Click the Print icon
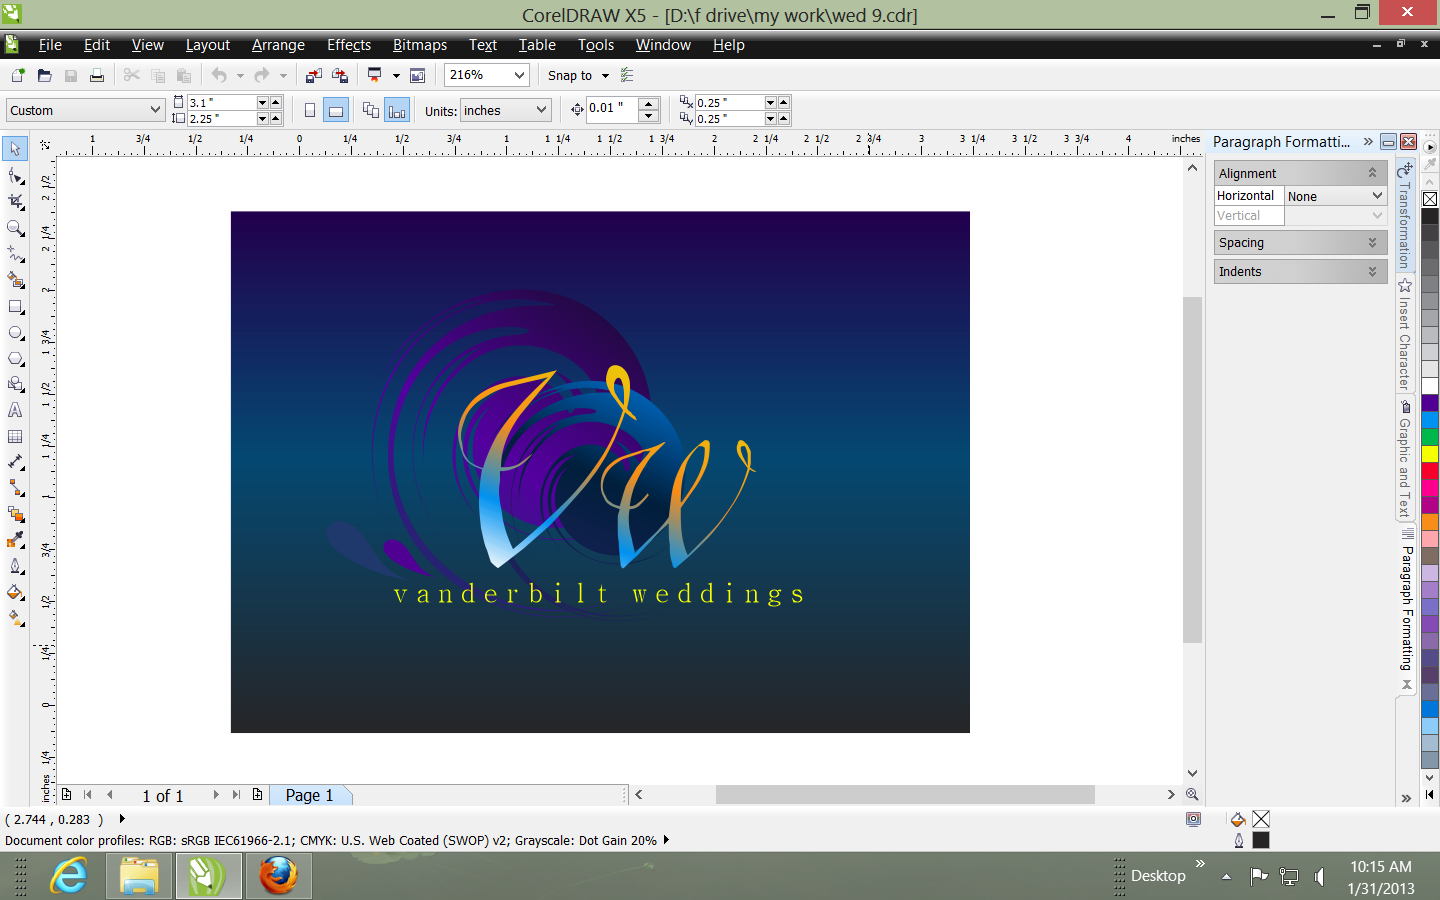 click(97, 75)
